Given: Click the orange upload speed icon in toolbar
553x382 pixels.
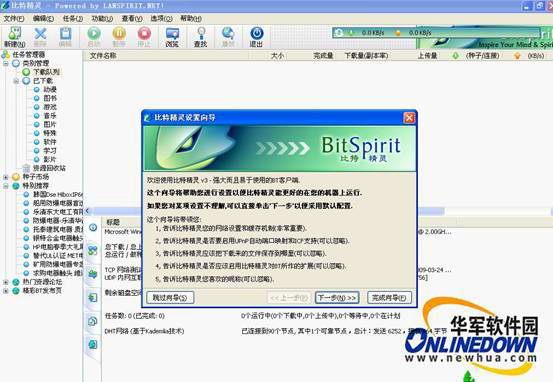Looking at the screenshot, I should click(398, 33).
